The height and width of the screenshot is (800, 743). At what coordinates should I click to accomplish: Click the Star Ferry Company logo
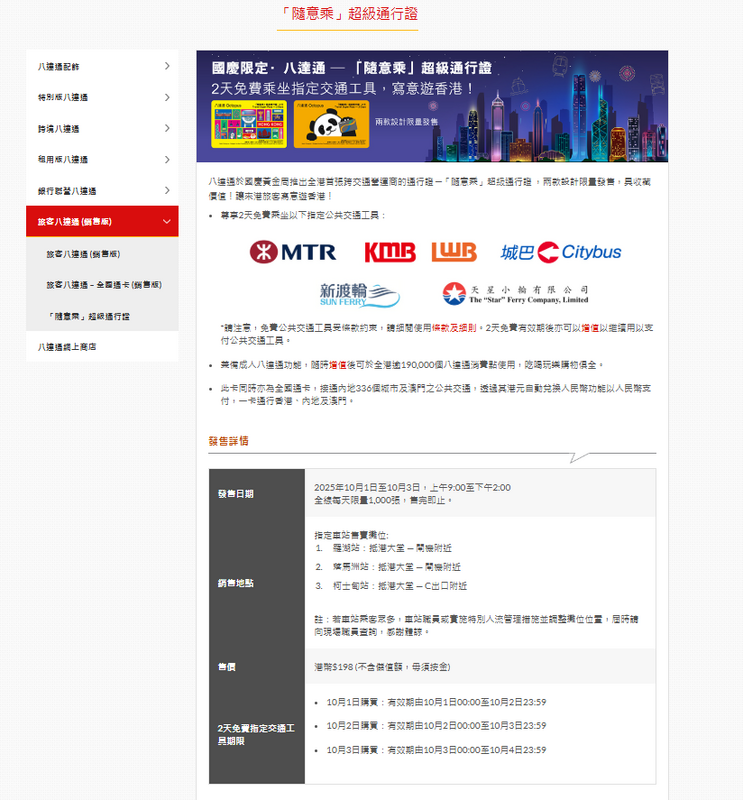[x=515, y=293]
